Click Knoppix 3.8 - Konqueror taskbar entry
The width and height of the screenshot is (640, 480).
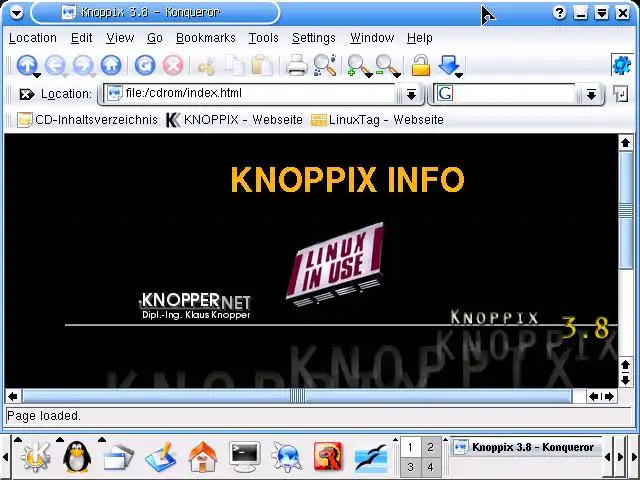tap(526, 447)
